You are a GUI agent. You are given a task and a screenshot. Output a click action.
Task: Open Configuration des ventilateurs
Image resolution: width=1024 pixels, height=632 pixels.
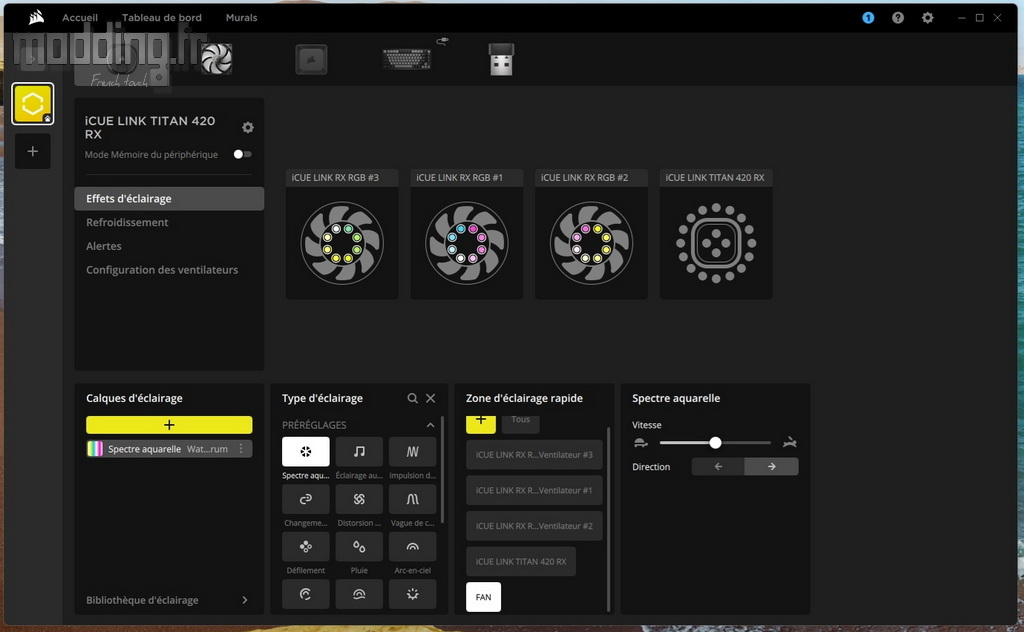[x=162, y=270]
